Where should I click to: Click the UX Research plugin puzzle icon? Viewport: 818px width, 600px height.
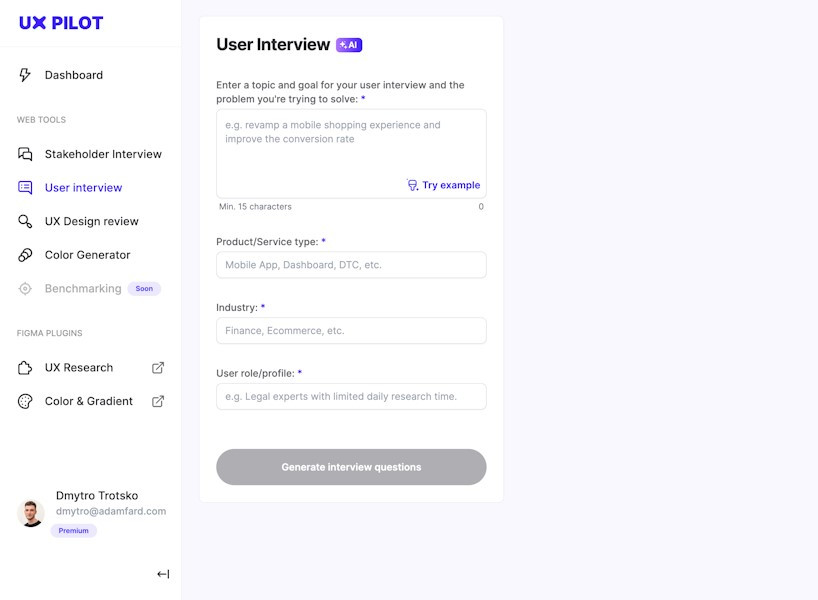[x=25, y=368]
